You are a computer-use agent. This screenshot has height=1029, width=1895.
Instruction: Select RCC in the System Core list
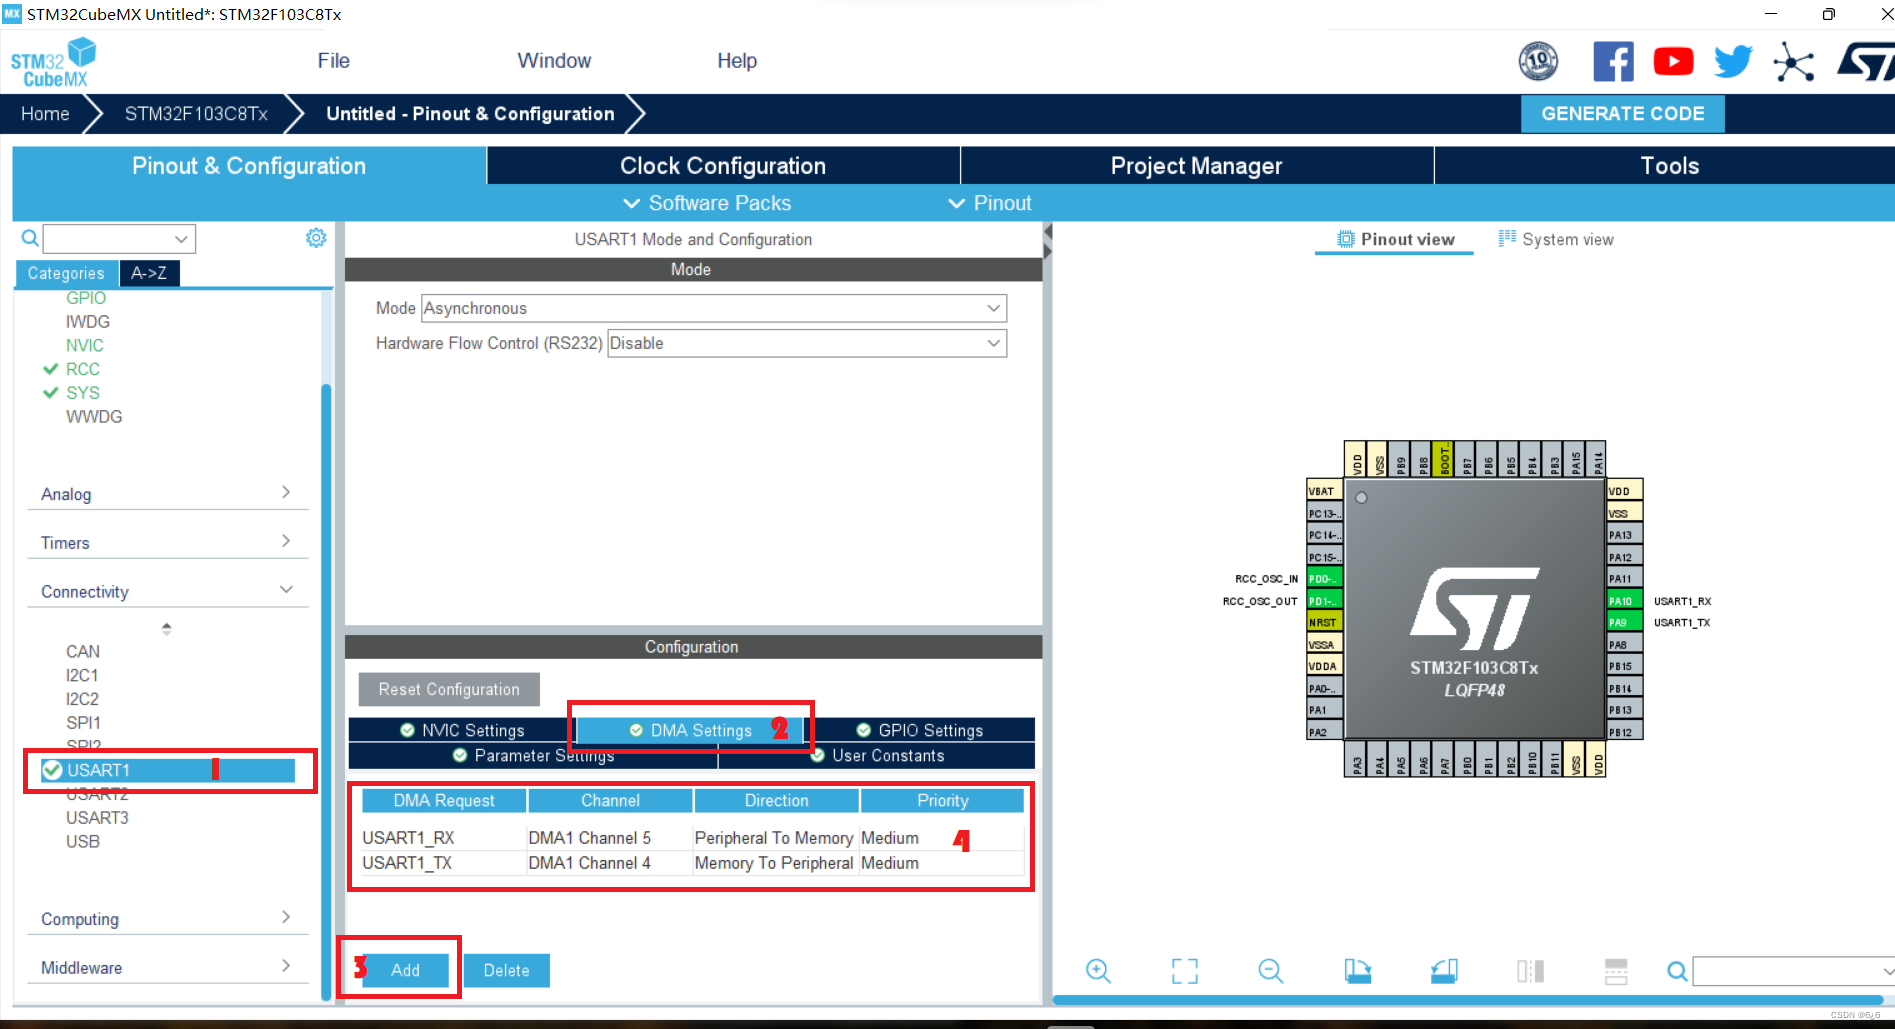(83, 369)
